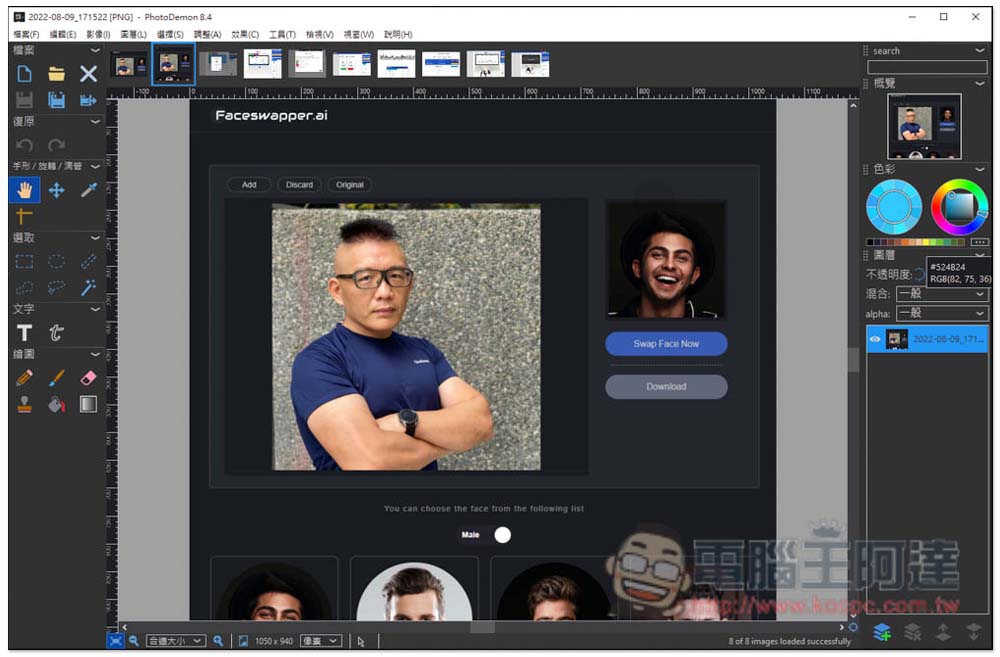Click the blue color variants wheel

[894, 207]
